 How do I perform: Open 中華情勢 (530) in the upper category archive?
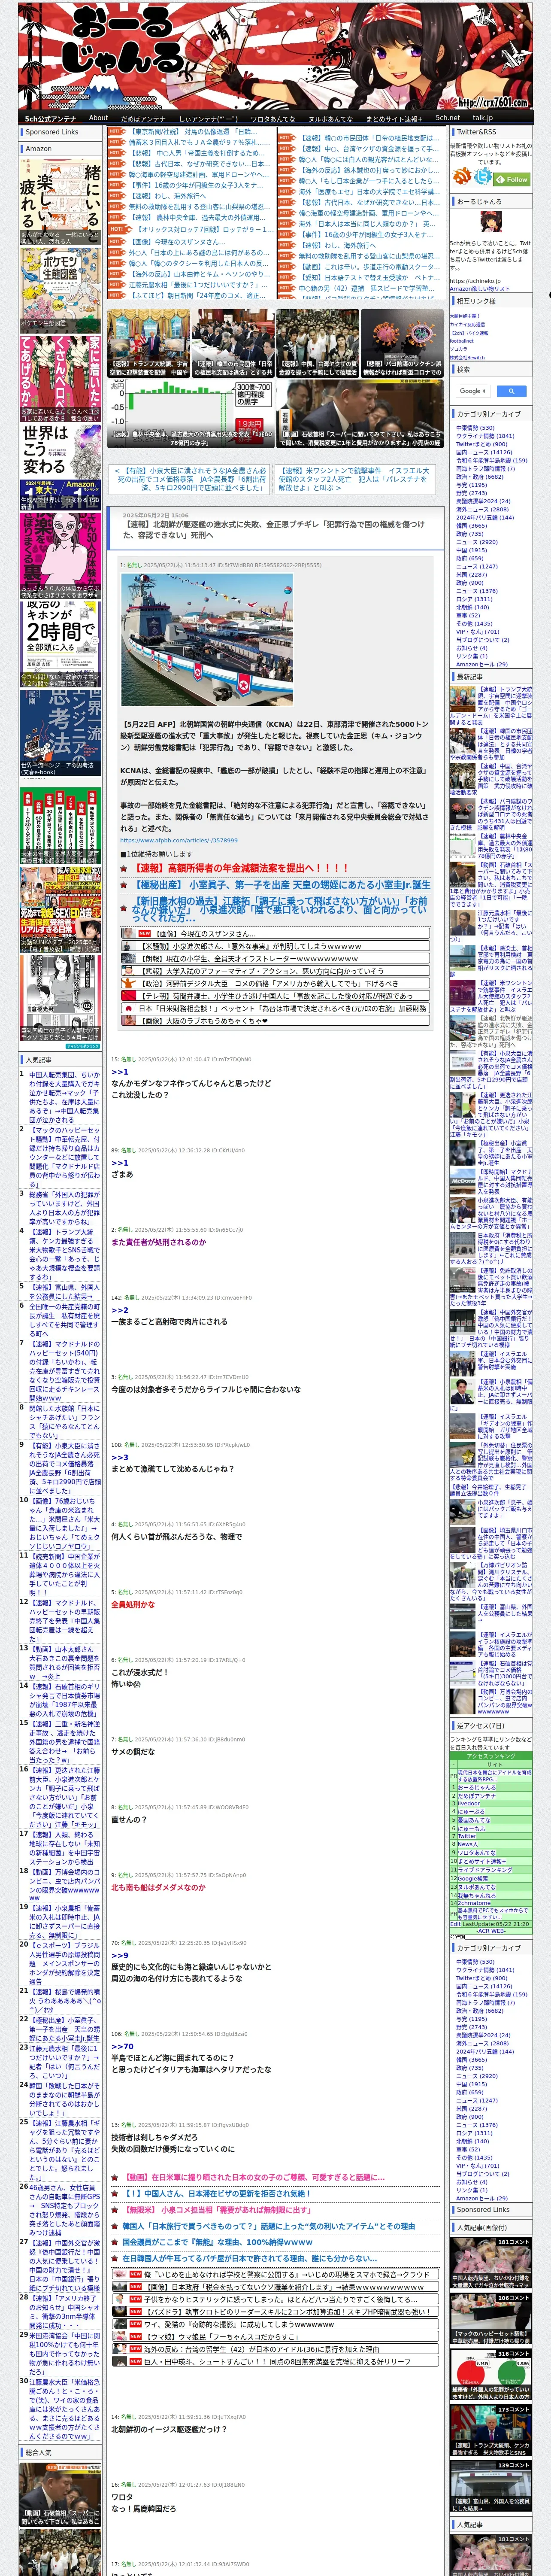click(x=475, y=428)
